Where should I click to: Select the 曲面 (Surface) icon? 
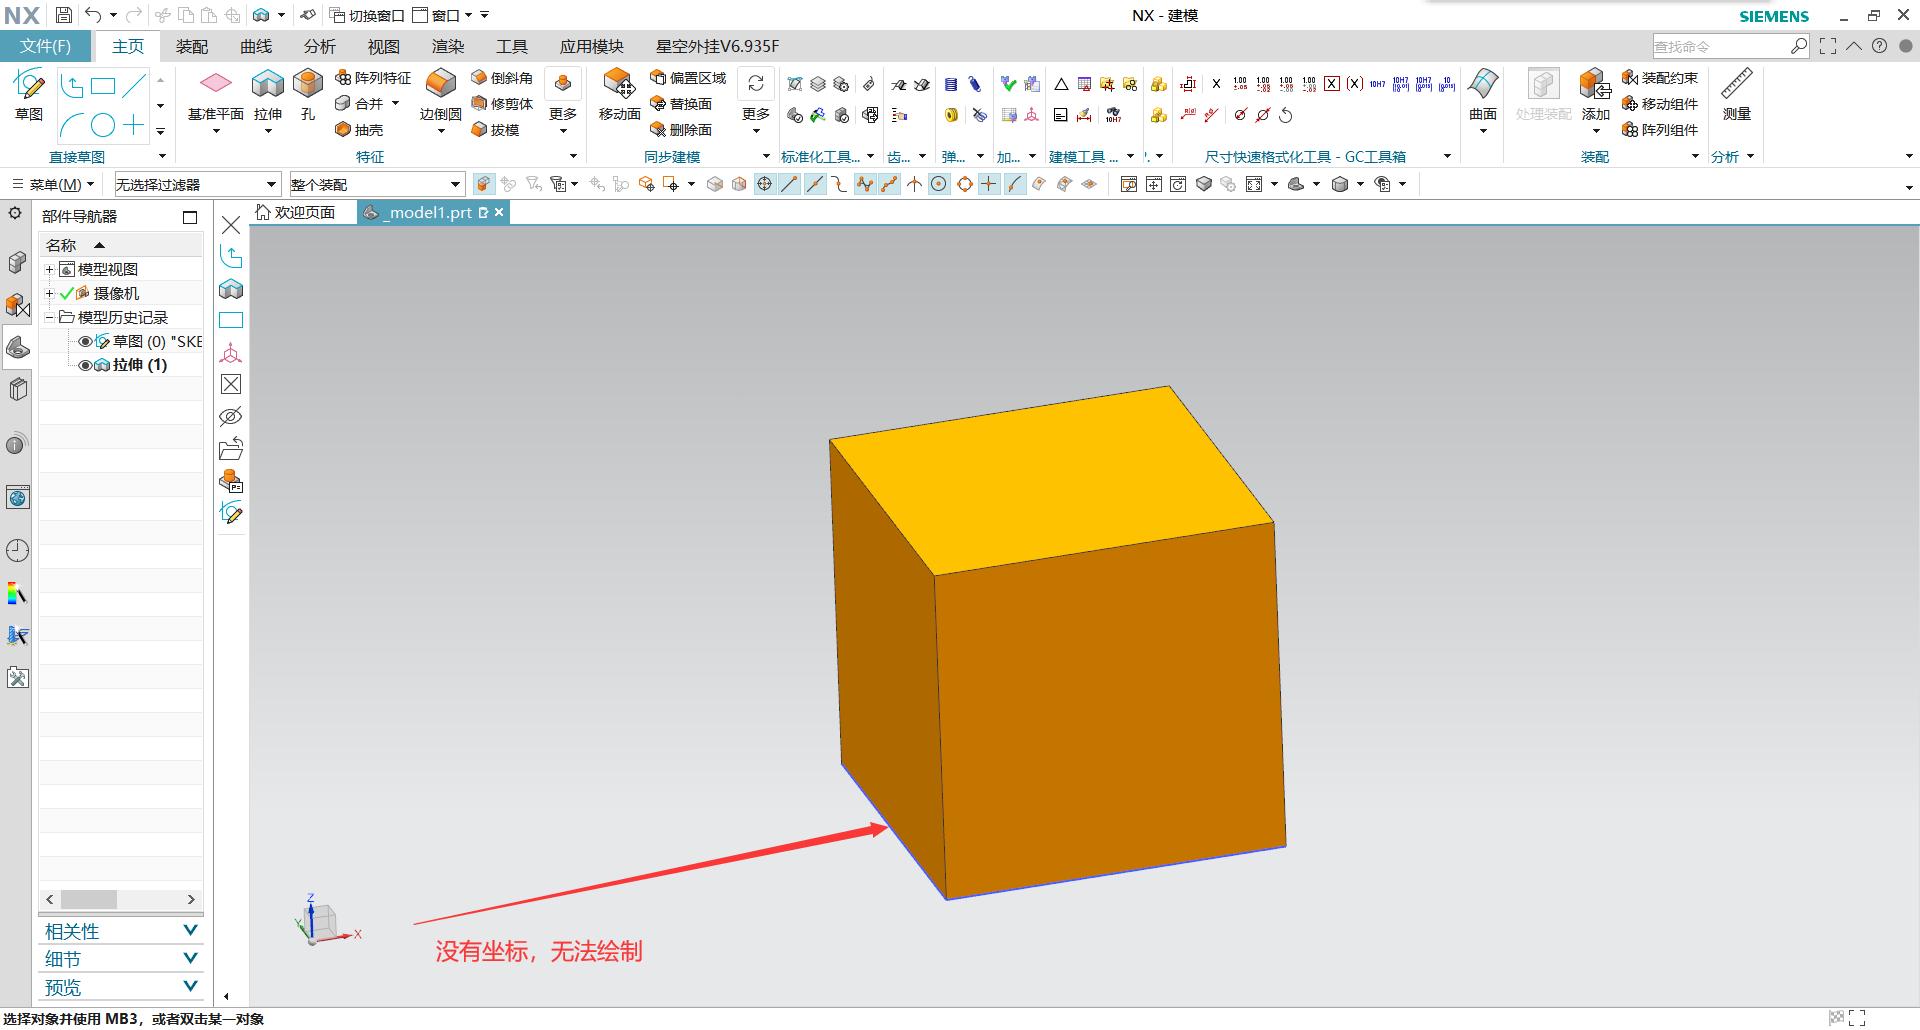1482,88
